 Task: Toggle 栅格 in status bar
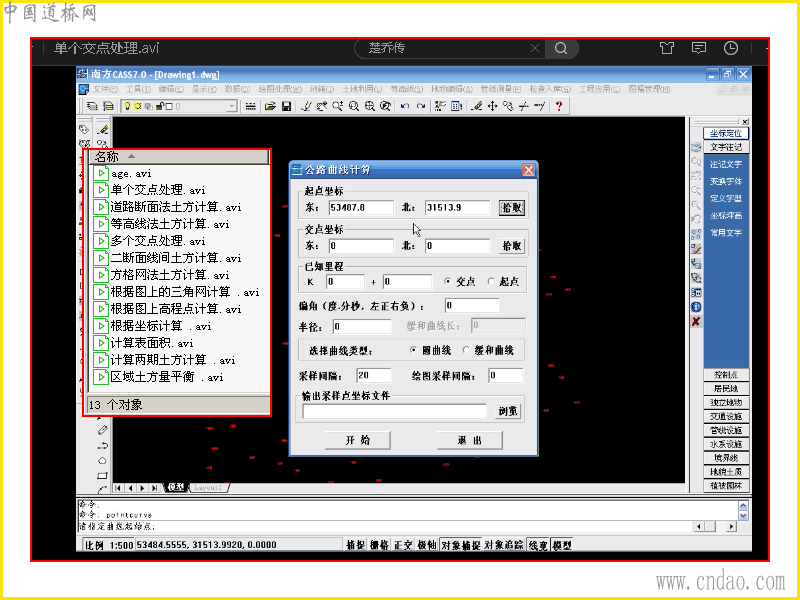click(379, 545)
